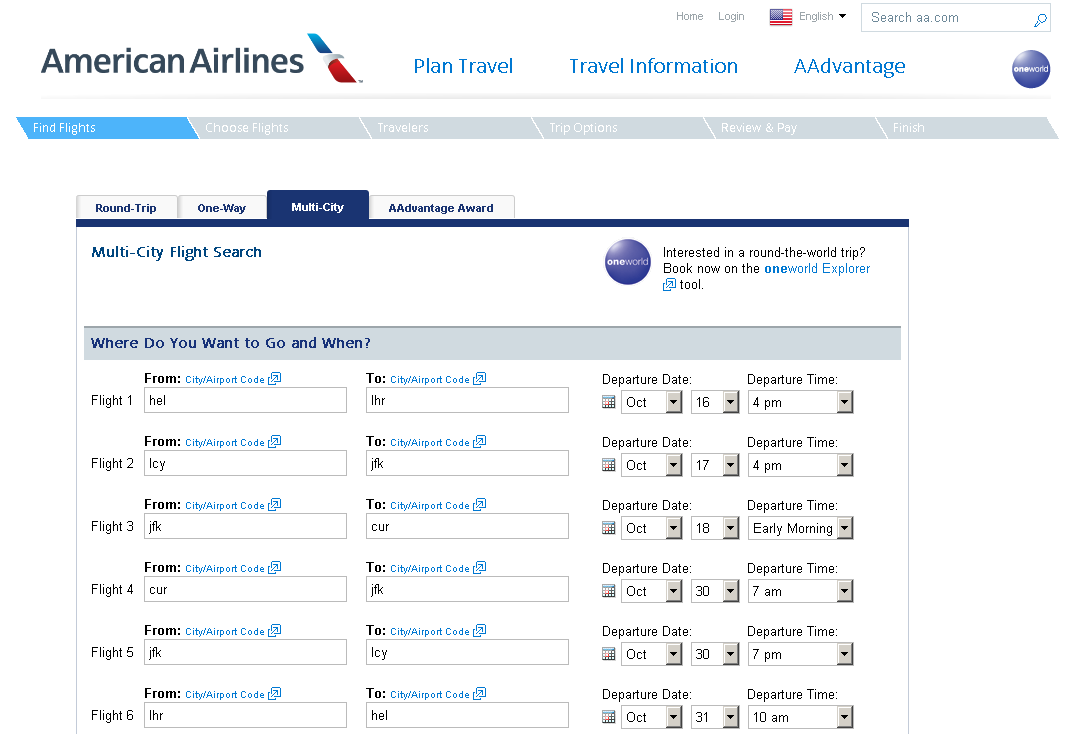The height and width of the screenshot is (734, 1073).
Task: Switch to the Round-Trip tab
Action: tap(126, 208)
